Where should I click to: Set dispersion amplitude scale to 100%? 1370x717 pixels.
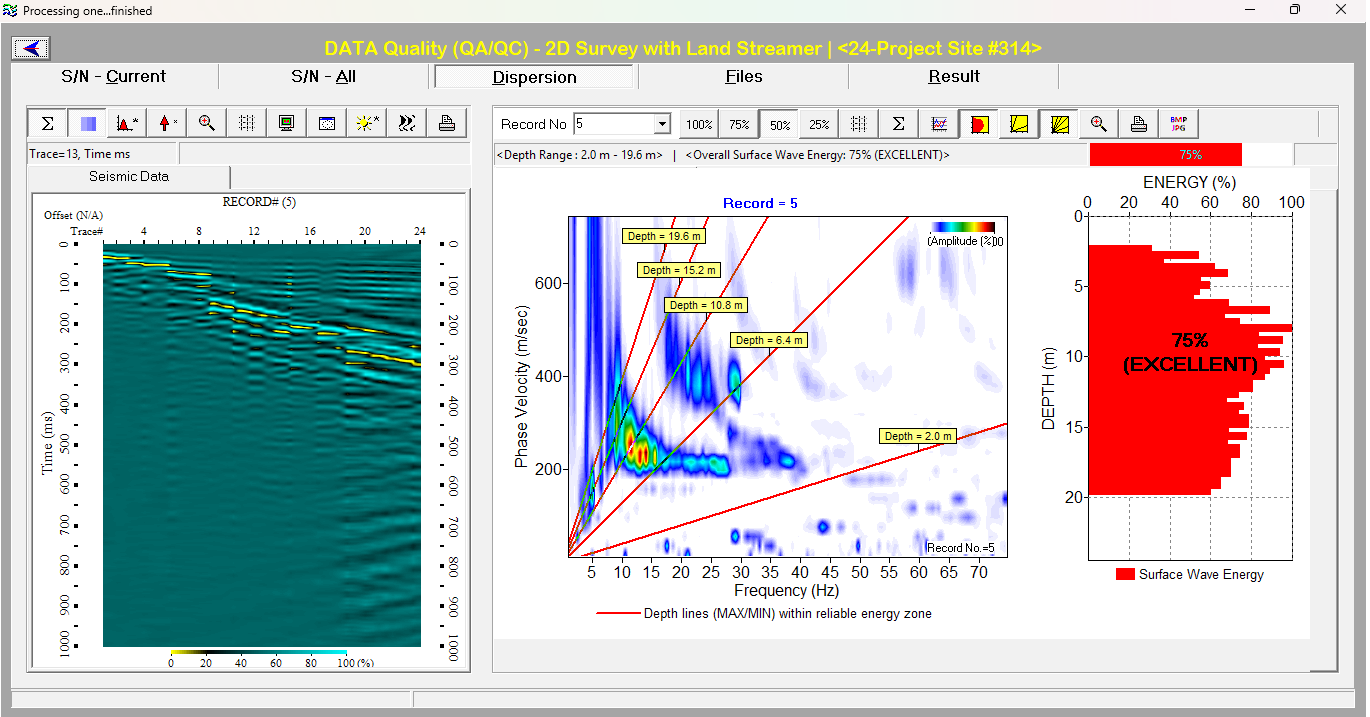tap(699, 124)
